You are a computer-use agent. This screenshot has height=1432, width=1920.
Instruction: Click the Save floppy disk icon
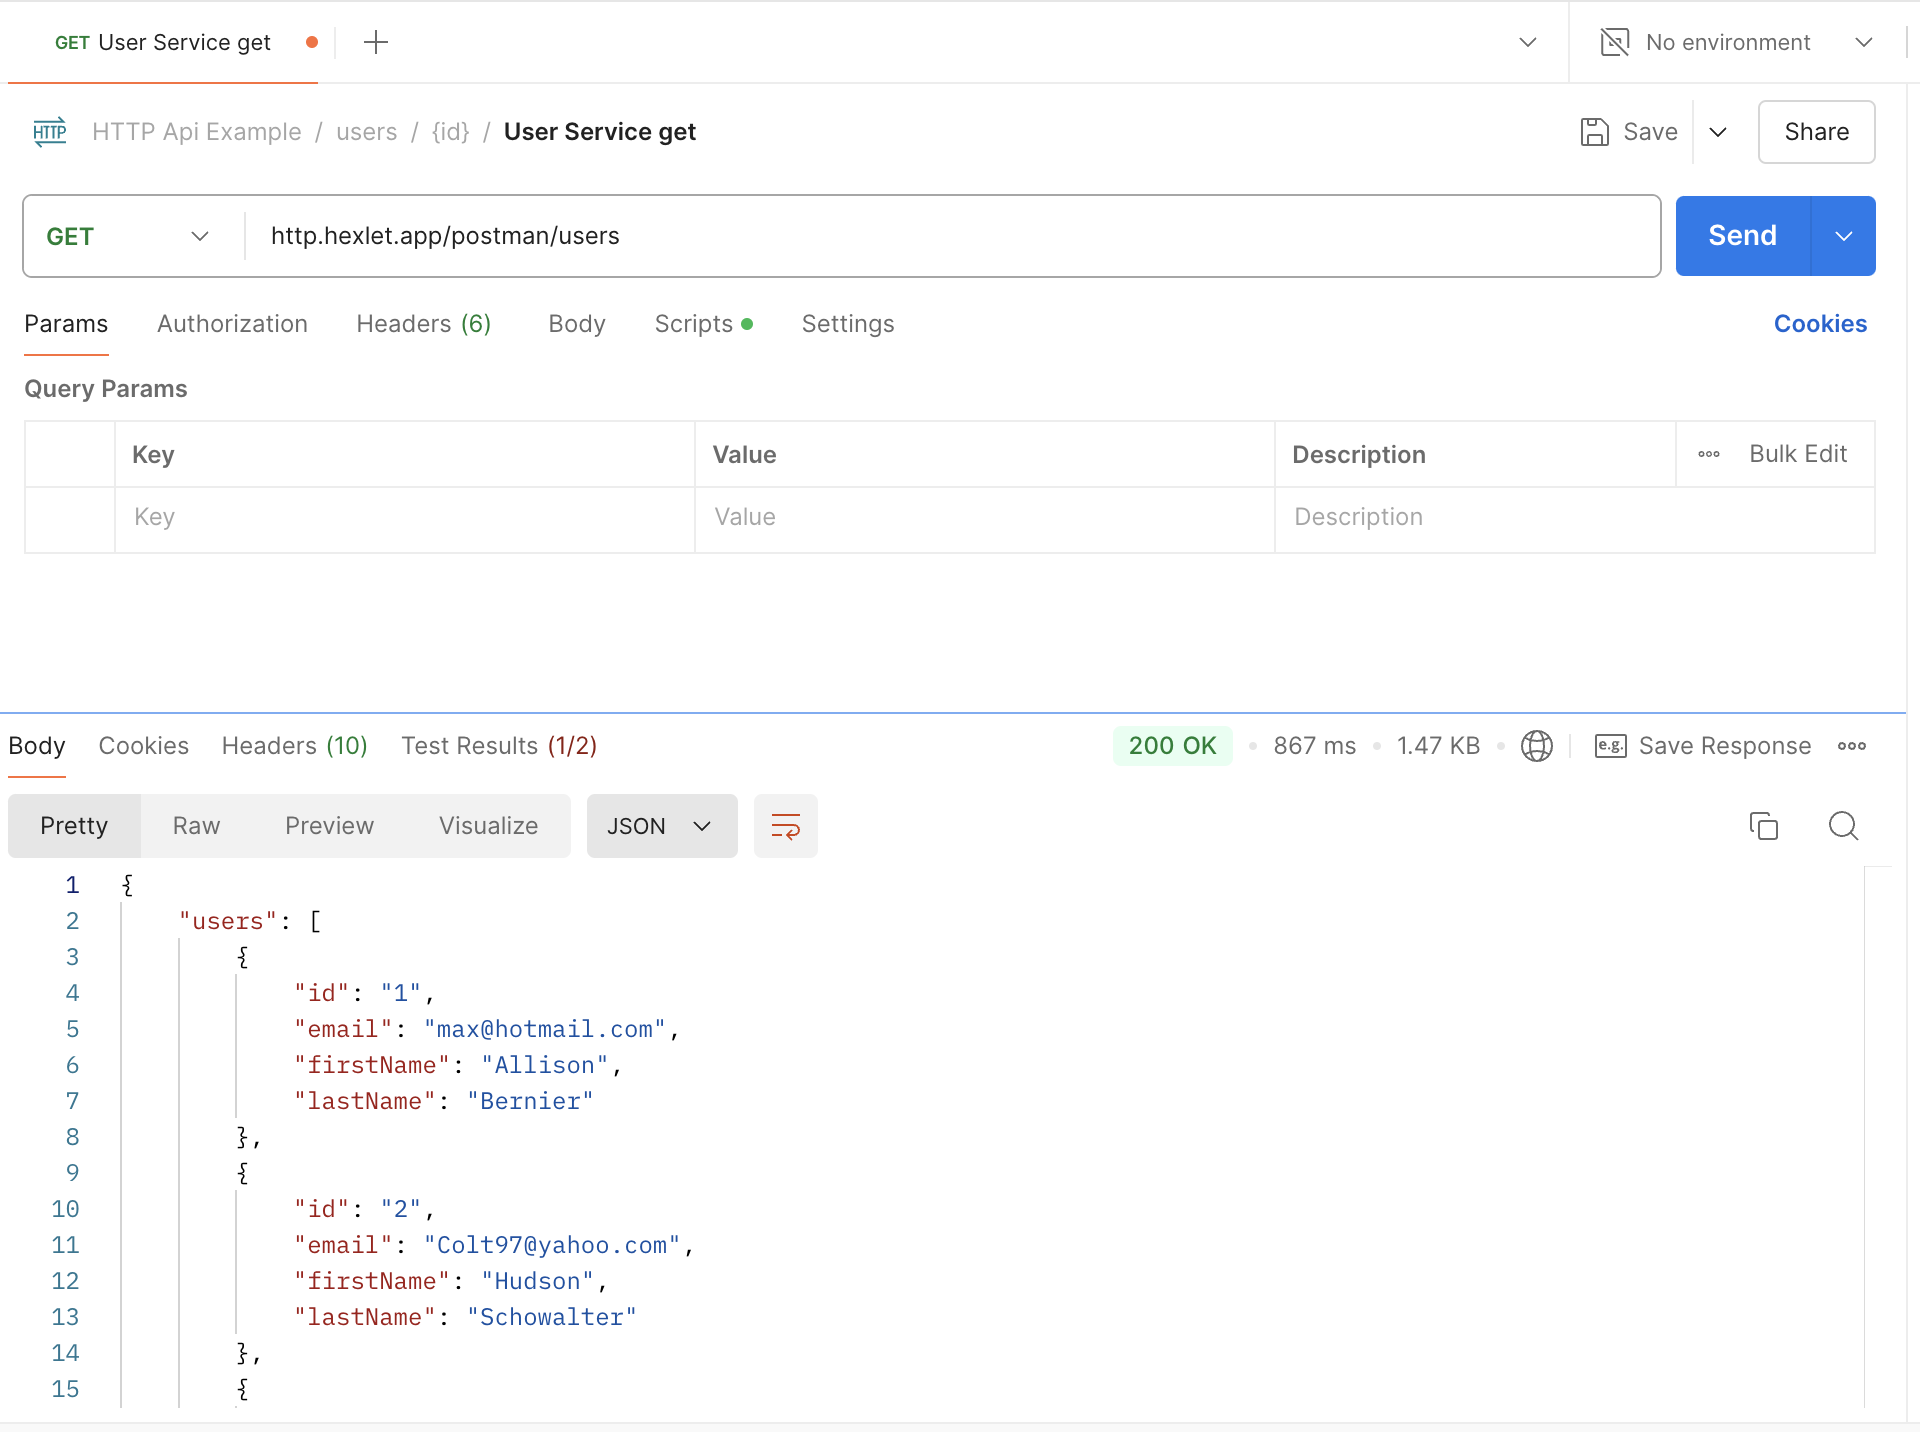(1594, 132)
